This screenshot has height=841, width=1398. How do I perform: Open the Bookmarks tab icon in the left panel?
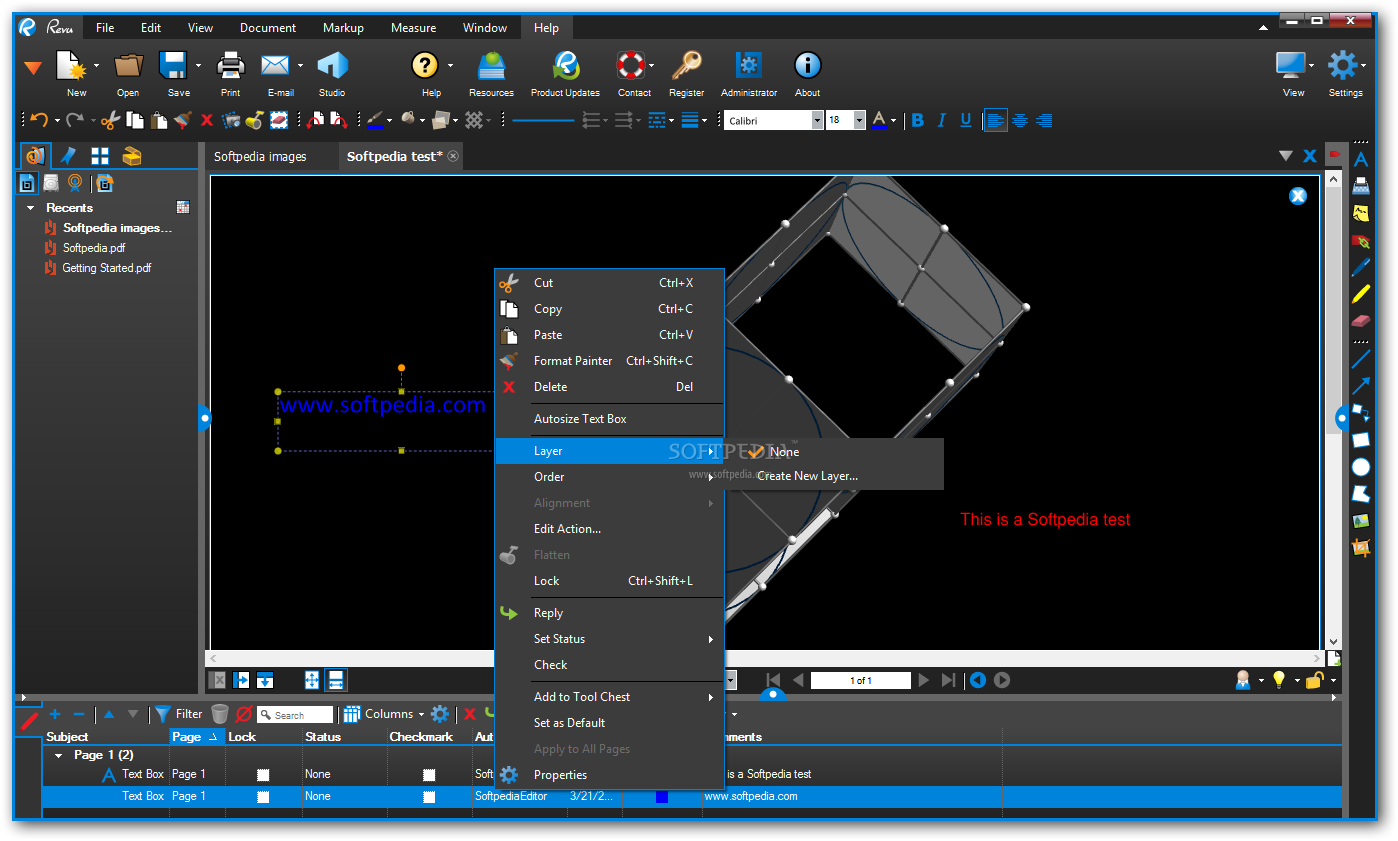[x=68, y=156]
